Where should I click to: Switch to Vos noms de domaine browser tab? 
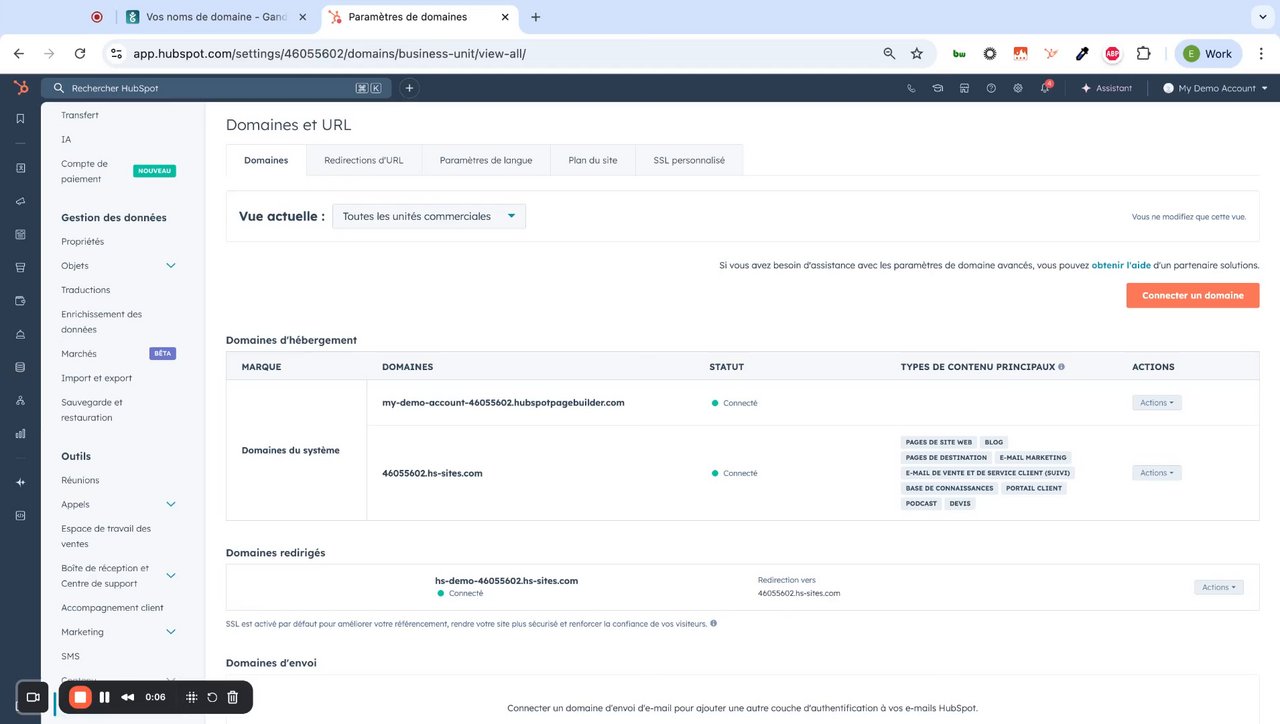tap(216, 17)
